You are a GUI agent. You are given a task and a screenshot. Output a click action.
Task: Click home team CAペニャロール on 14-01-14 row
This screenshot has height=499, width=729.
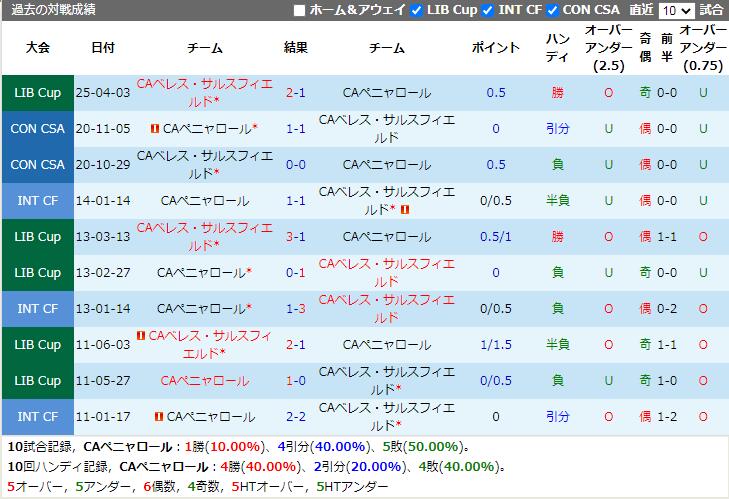click(x=205, y=200)
